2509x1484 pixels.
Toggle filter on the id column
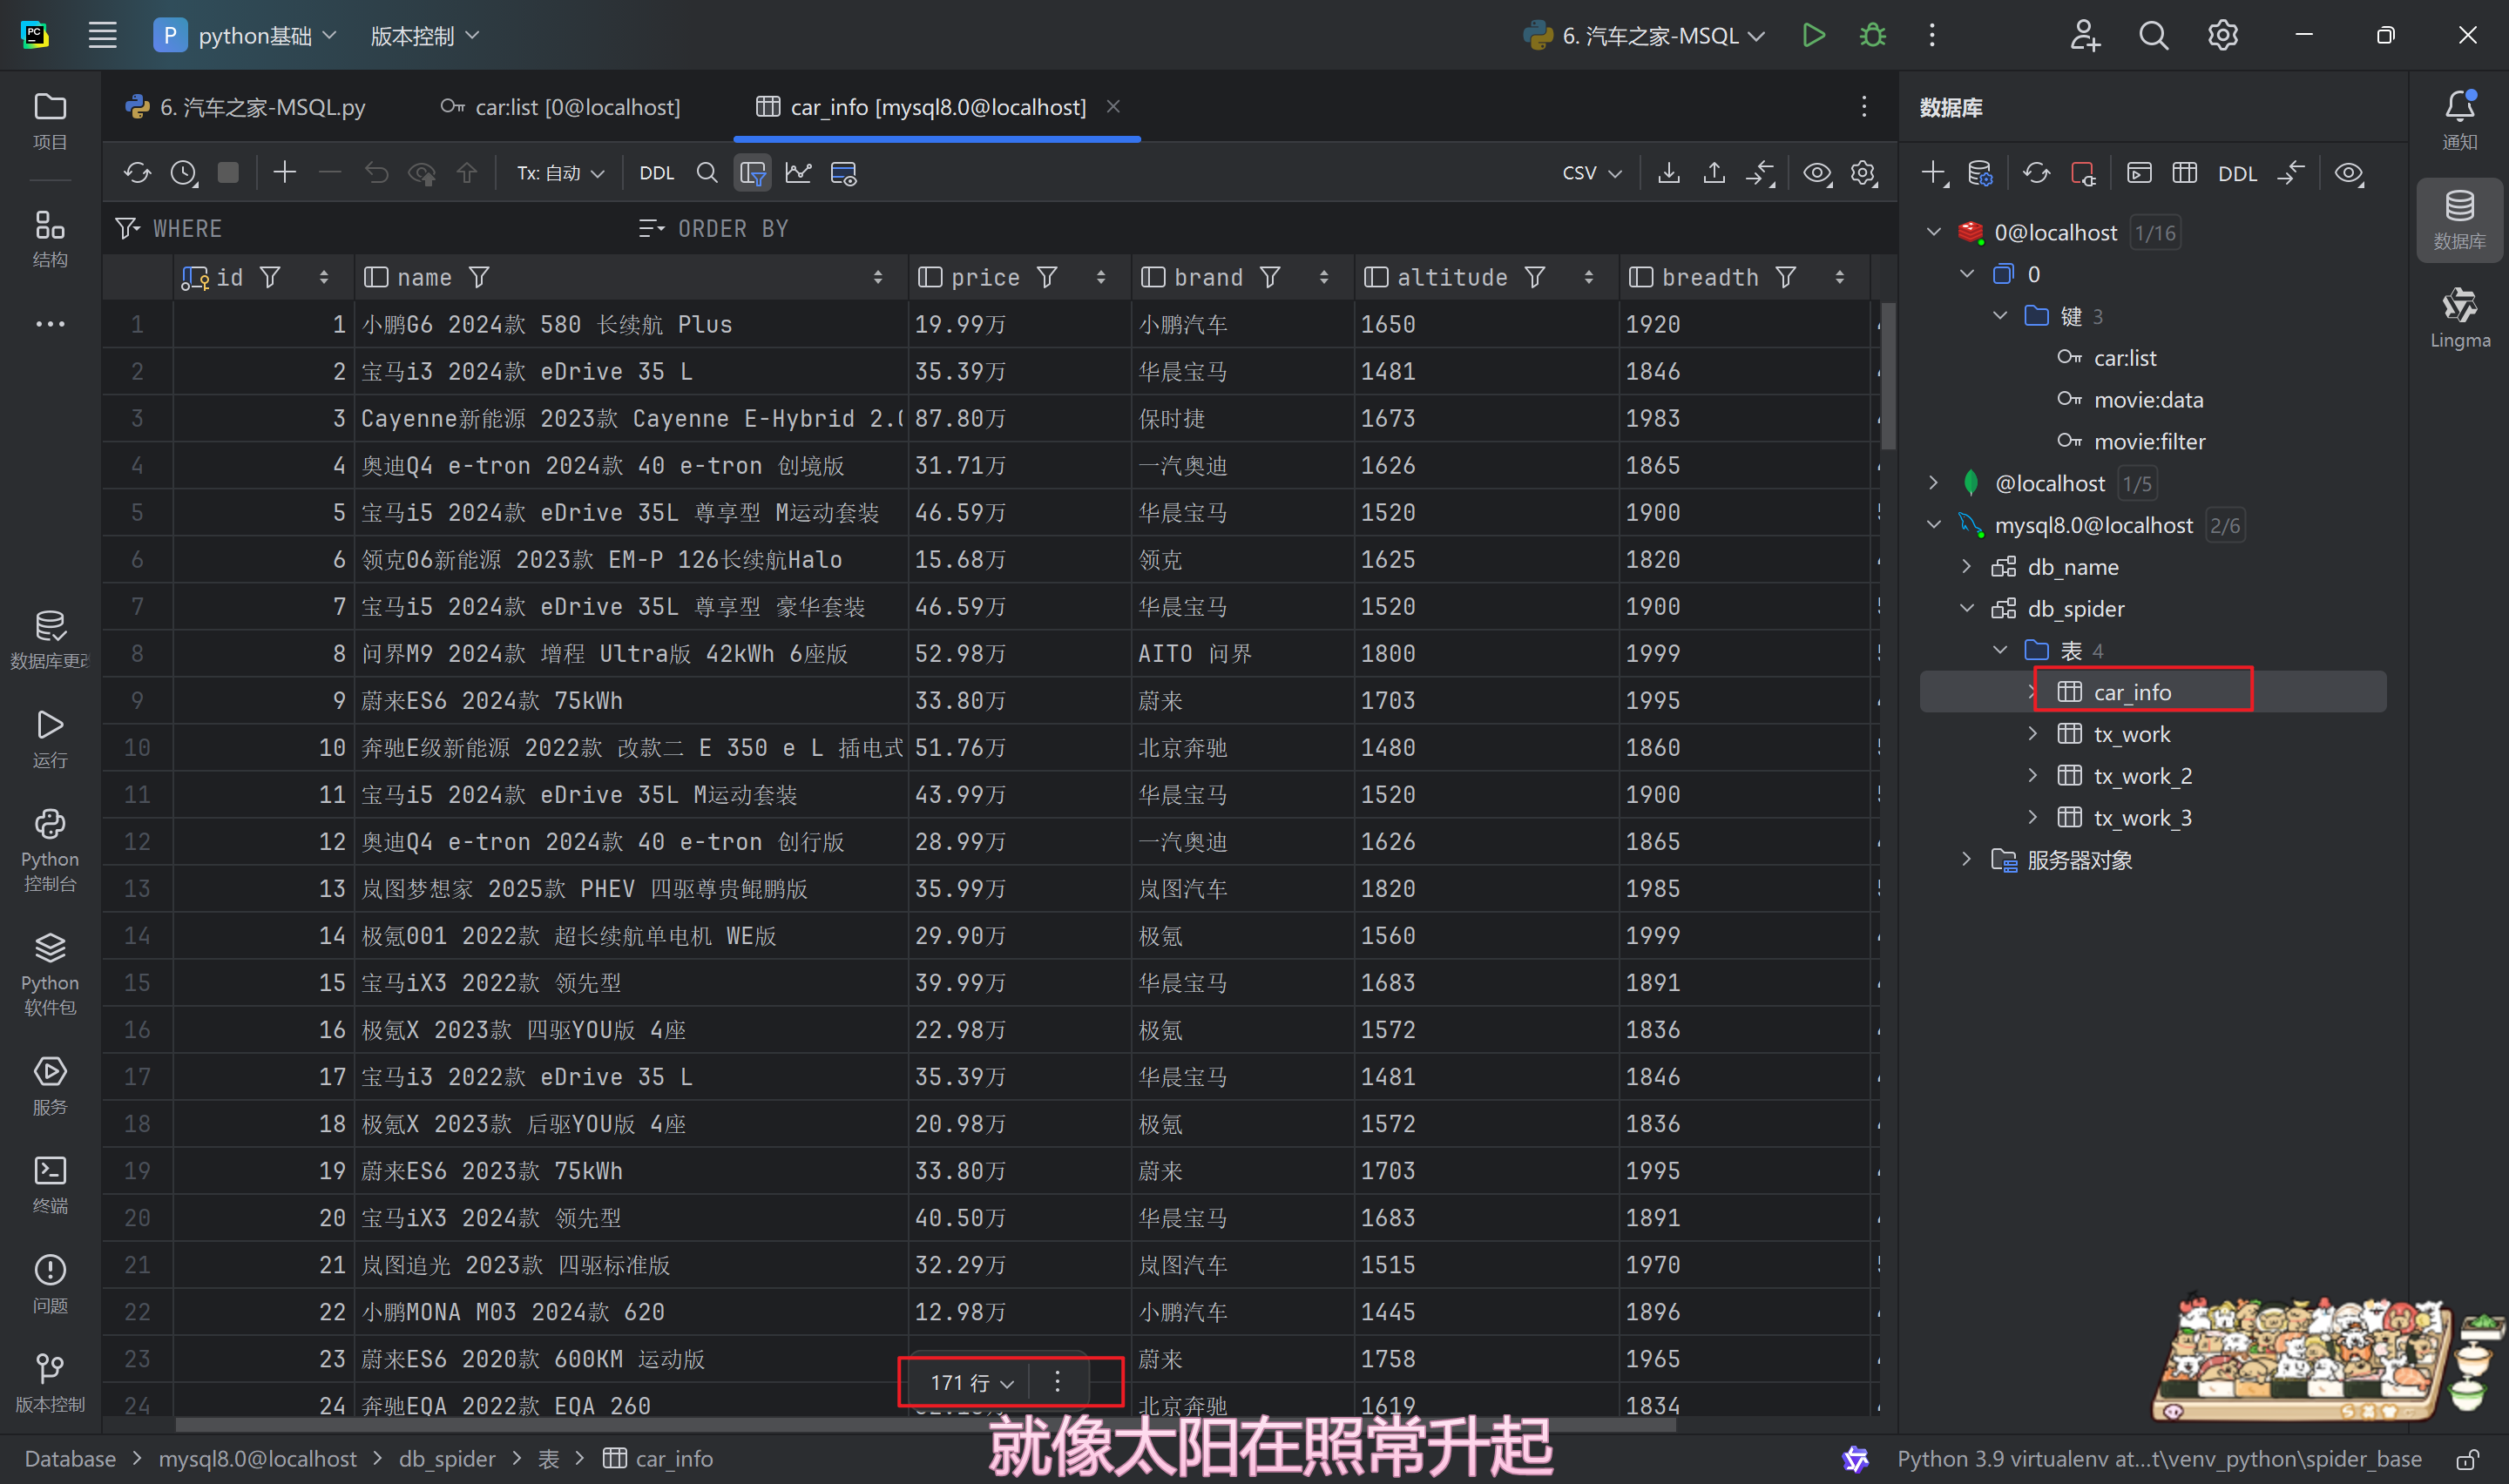(269, 277)
